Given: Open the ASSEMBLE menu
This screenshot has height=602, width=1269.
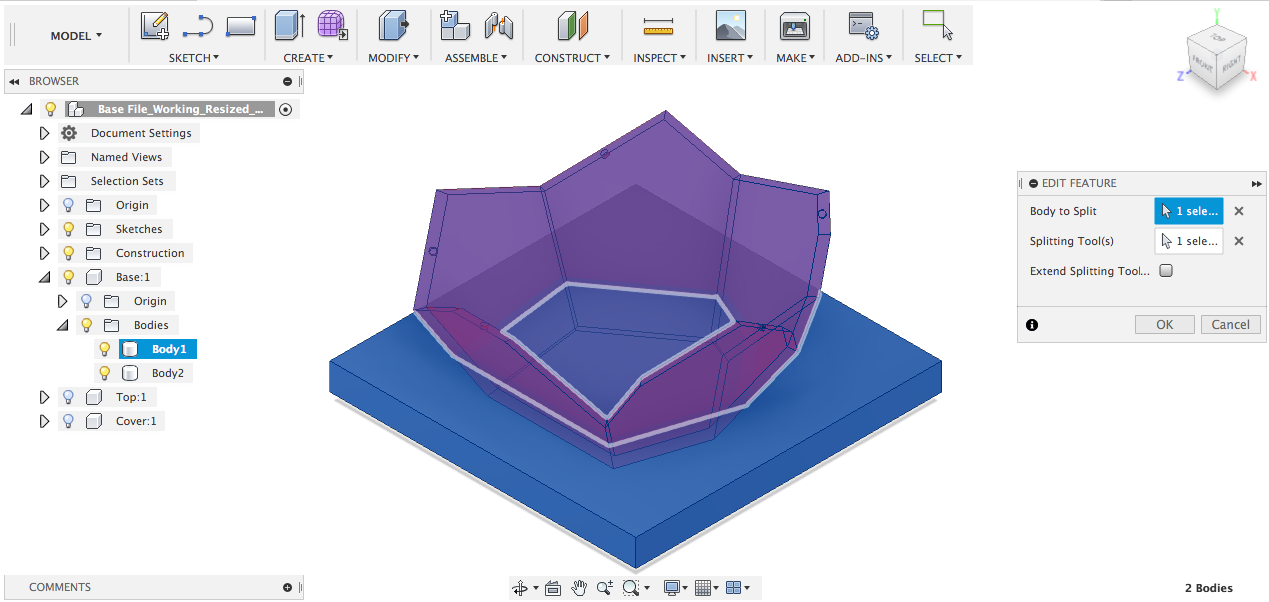Looking at the screenshot, I should (476, 58).
